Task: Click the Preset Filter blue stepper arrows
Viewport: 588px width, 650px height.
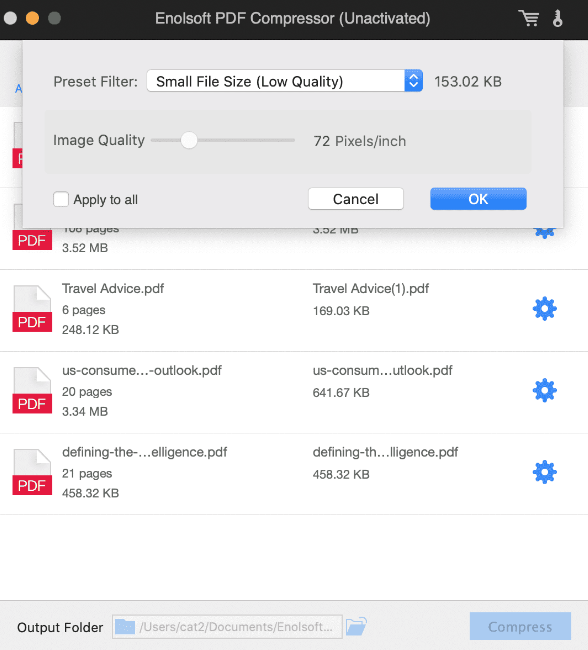Action: point(413,81)
